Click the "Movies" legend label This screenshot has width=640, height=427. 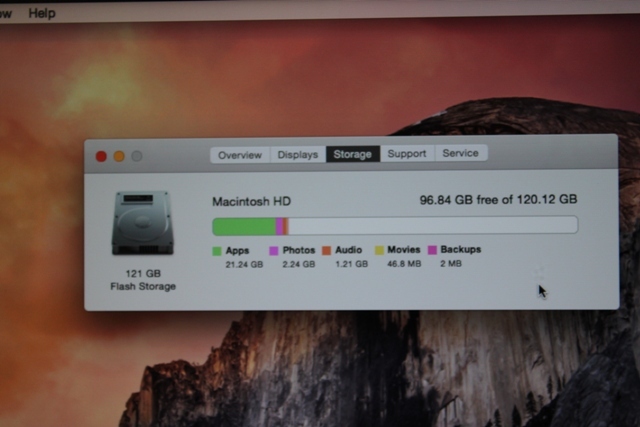pos(404,249)
